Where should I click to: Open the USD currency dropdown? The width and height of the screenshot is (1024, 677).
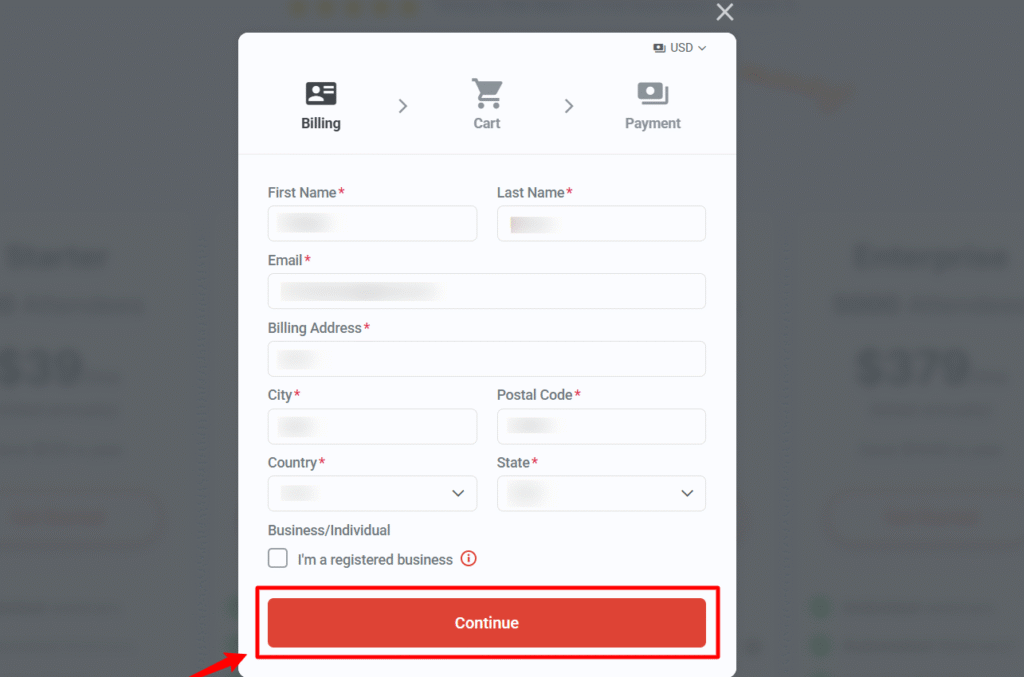pos(680,48)
